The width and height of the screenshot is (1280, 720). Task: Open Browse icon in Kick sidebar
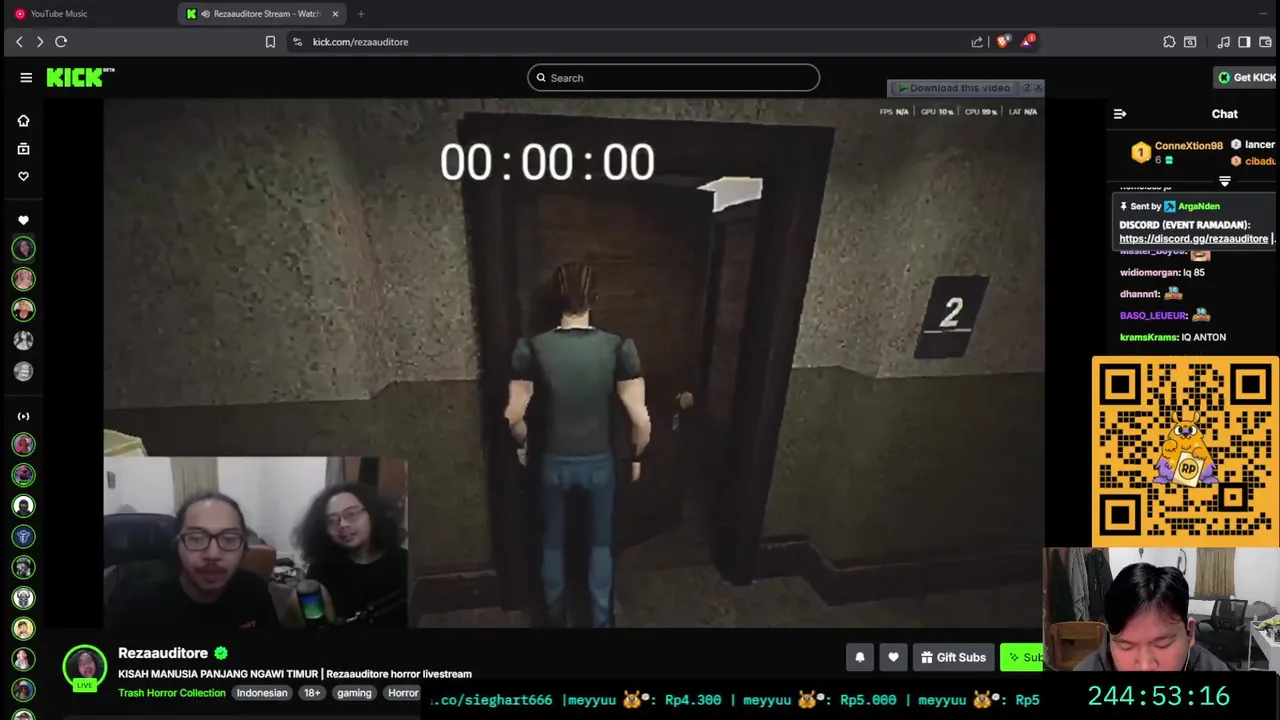pyautogui.click(x=23, y=149)
